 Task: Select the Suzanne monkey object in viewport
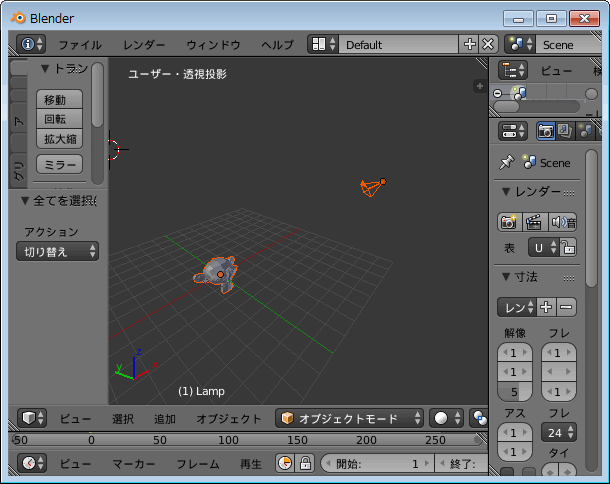[x=217, y=273]
